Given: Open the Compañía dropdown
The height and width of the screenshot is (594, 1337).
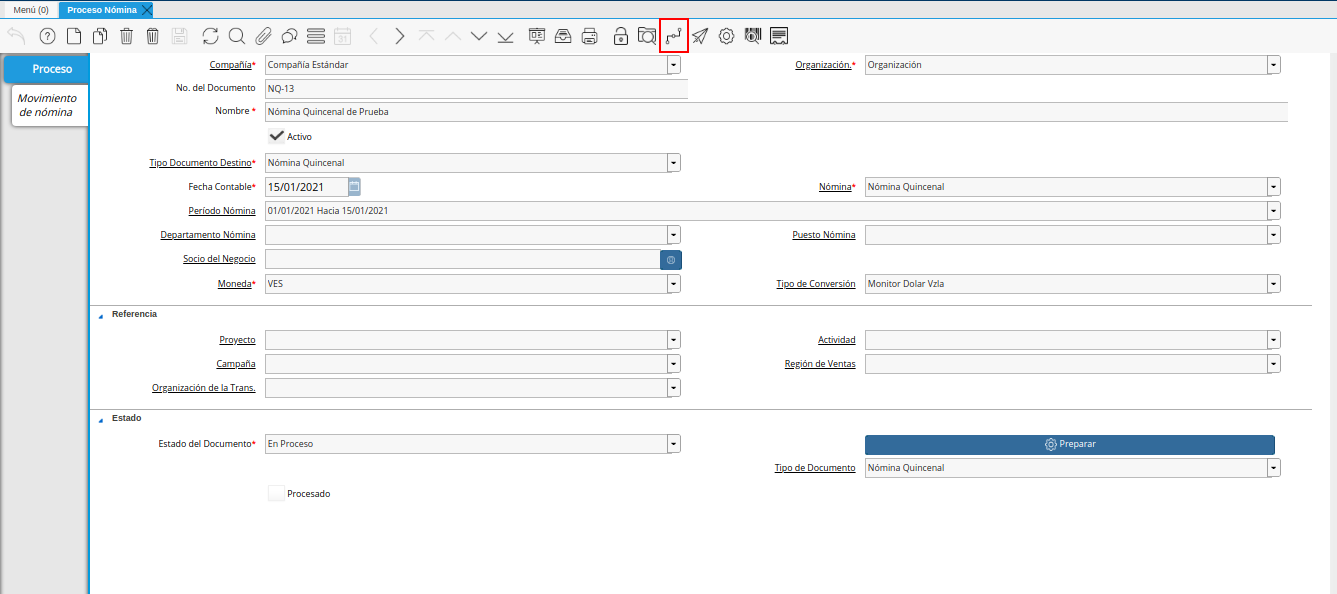Looking at the screenshot, I should (674, 65).
